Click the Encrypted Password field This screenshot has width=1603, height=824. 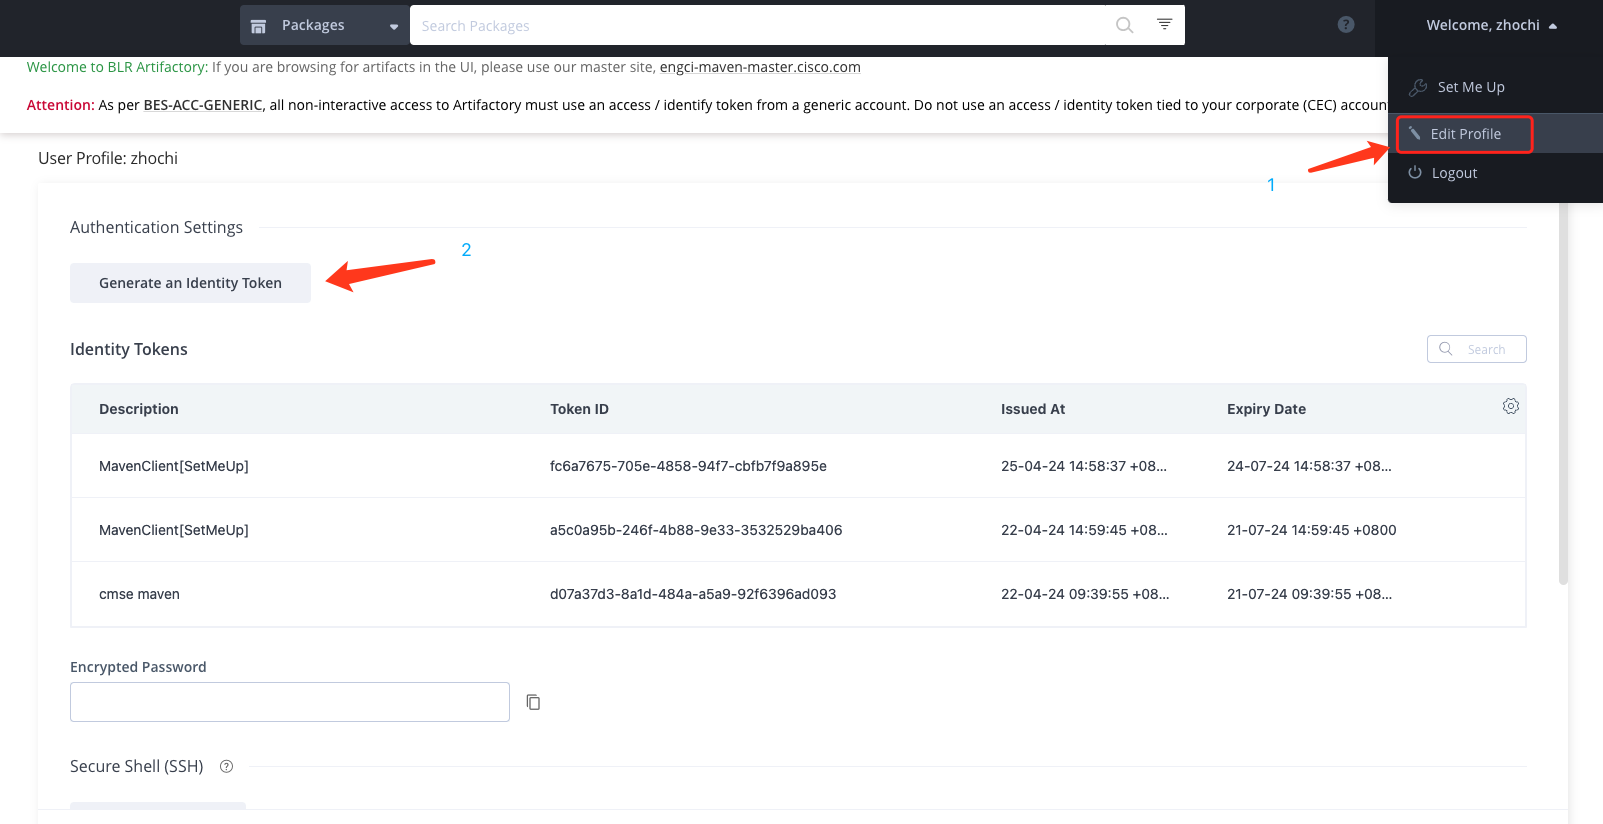[290, 702]
